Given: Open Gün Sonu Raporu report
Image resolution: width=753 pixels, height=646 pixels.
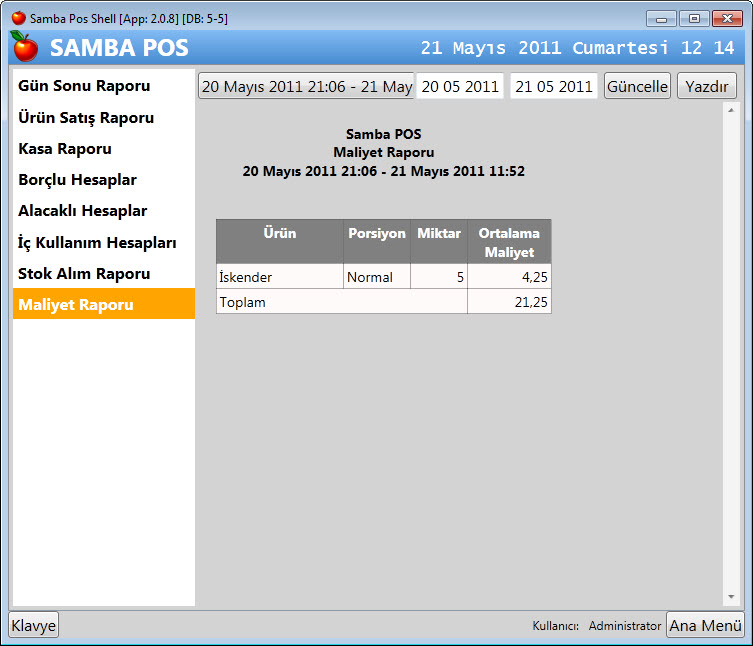Looking at the screenshot, I should coord(84,86).
